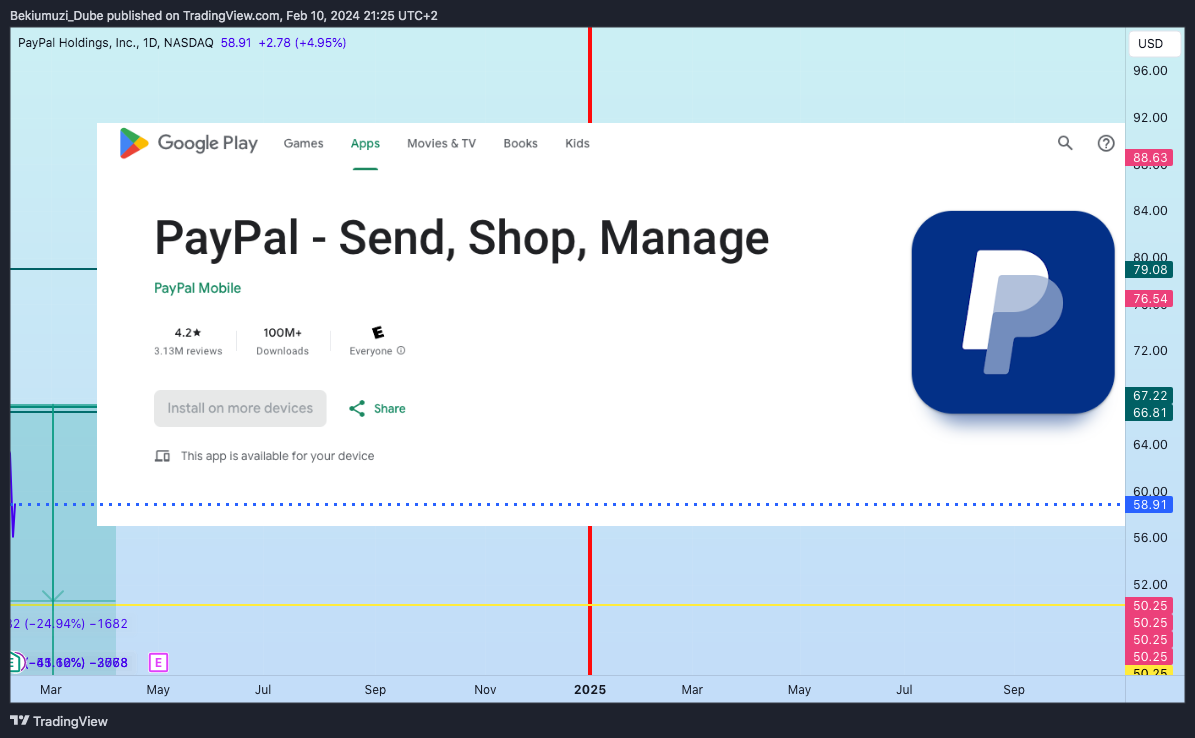Click the Everyone rating info icon
Image resolution: width=1195 pixels, height=738 pixels.
401,351
